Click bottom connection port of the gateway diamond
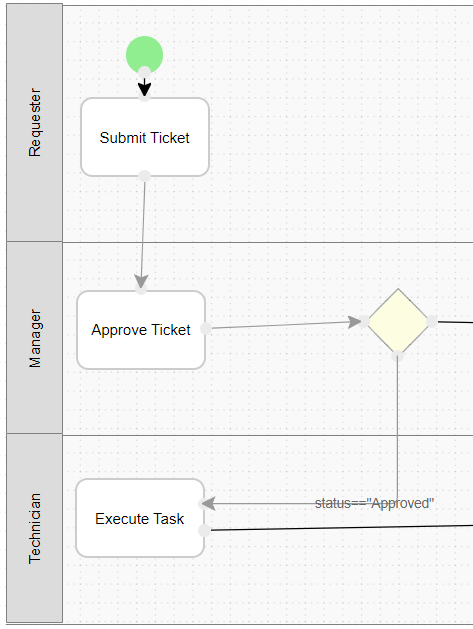This screenshot has width=473, height=629. pos(397,355)
